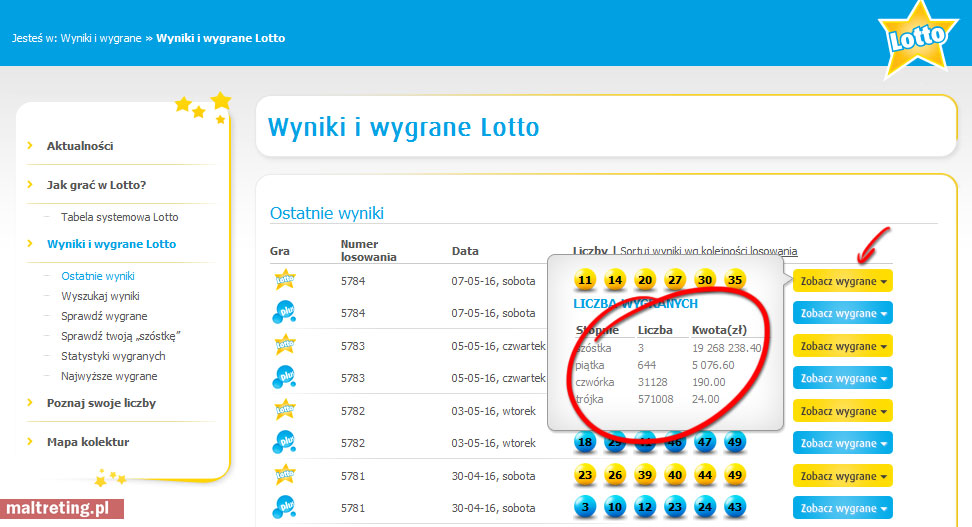Click the Lotto star logo in header
This screenshot has width=972, height=527.
(917, 39)
